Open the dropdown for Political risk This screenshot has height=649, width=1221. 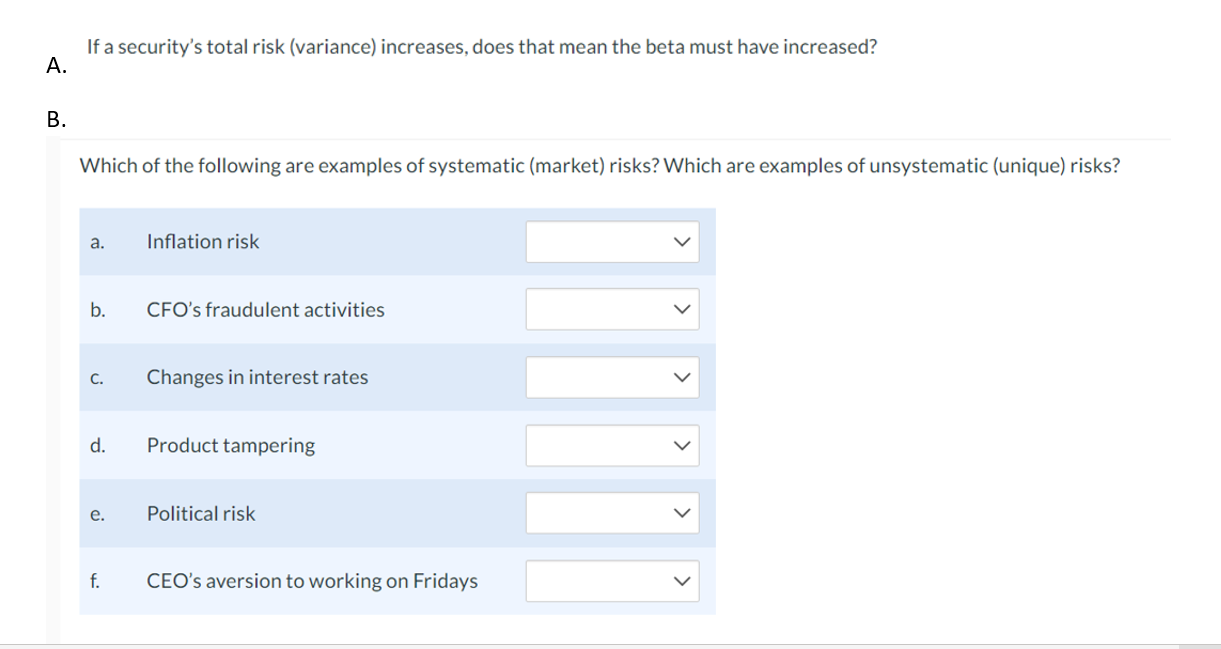click(611, 513)
